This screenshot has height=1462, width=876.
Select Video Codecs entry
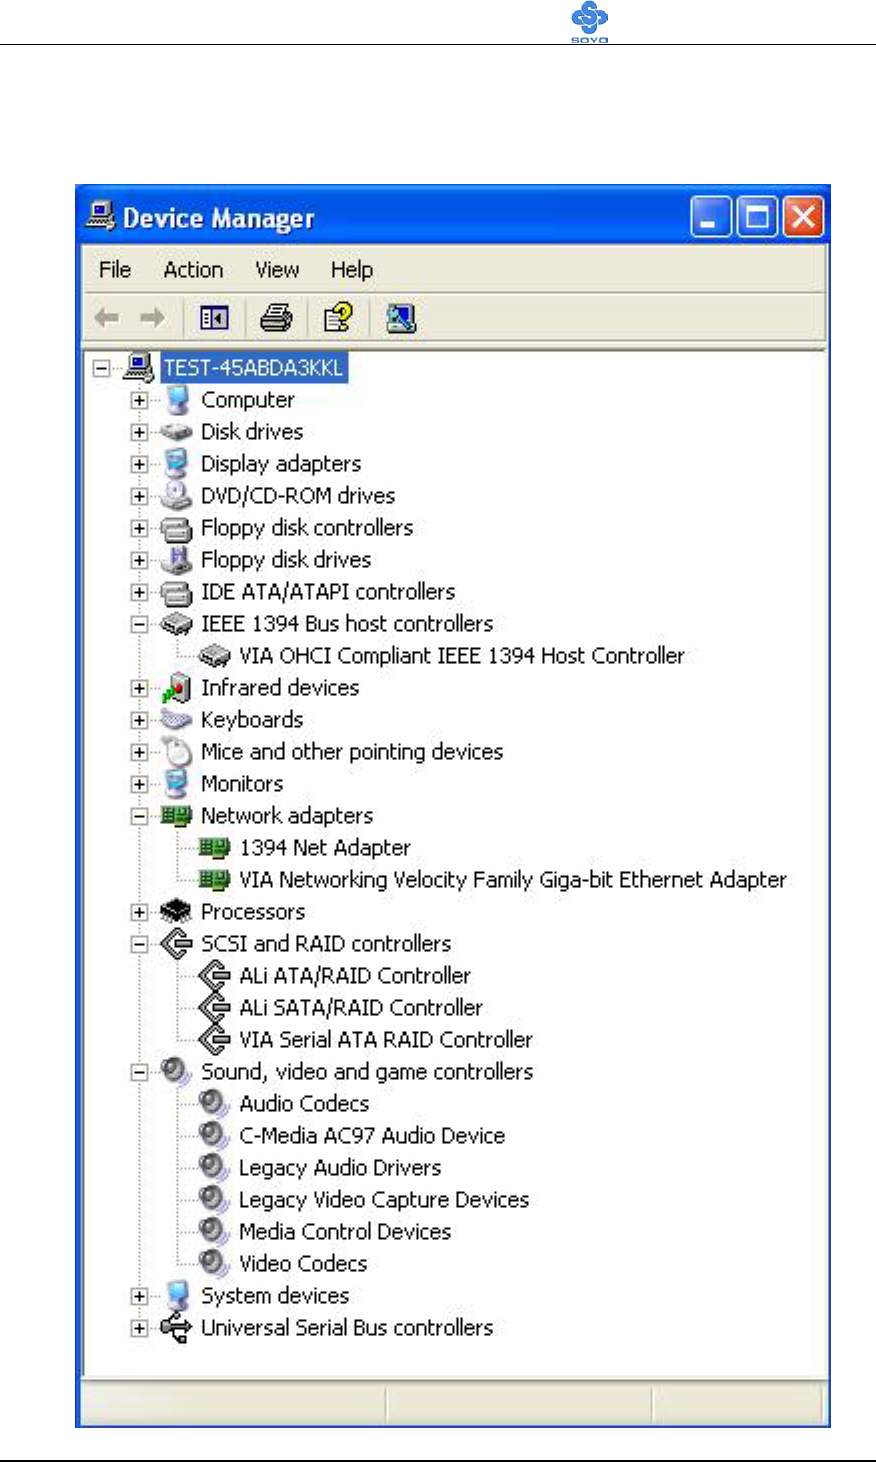(303, 1264)
